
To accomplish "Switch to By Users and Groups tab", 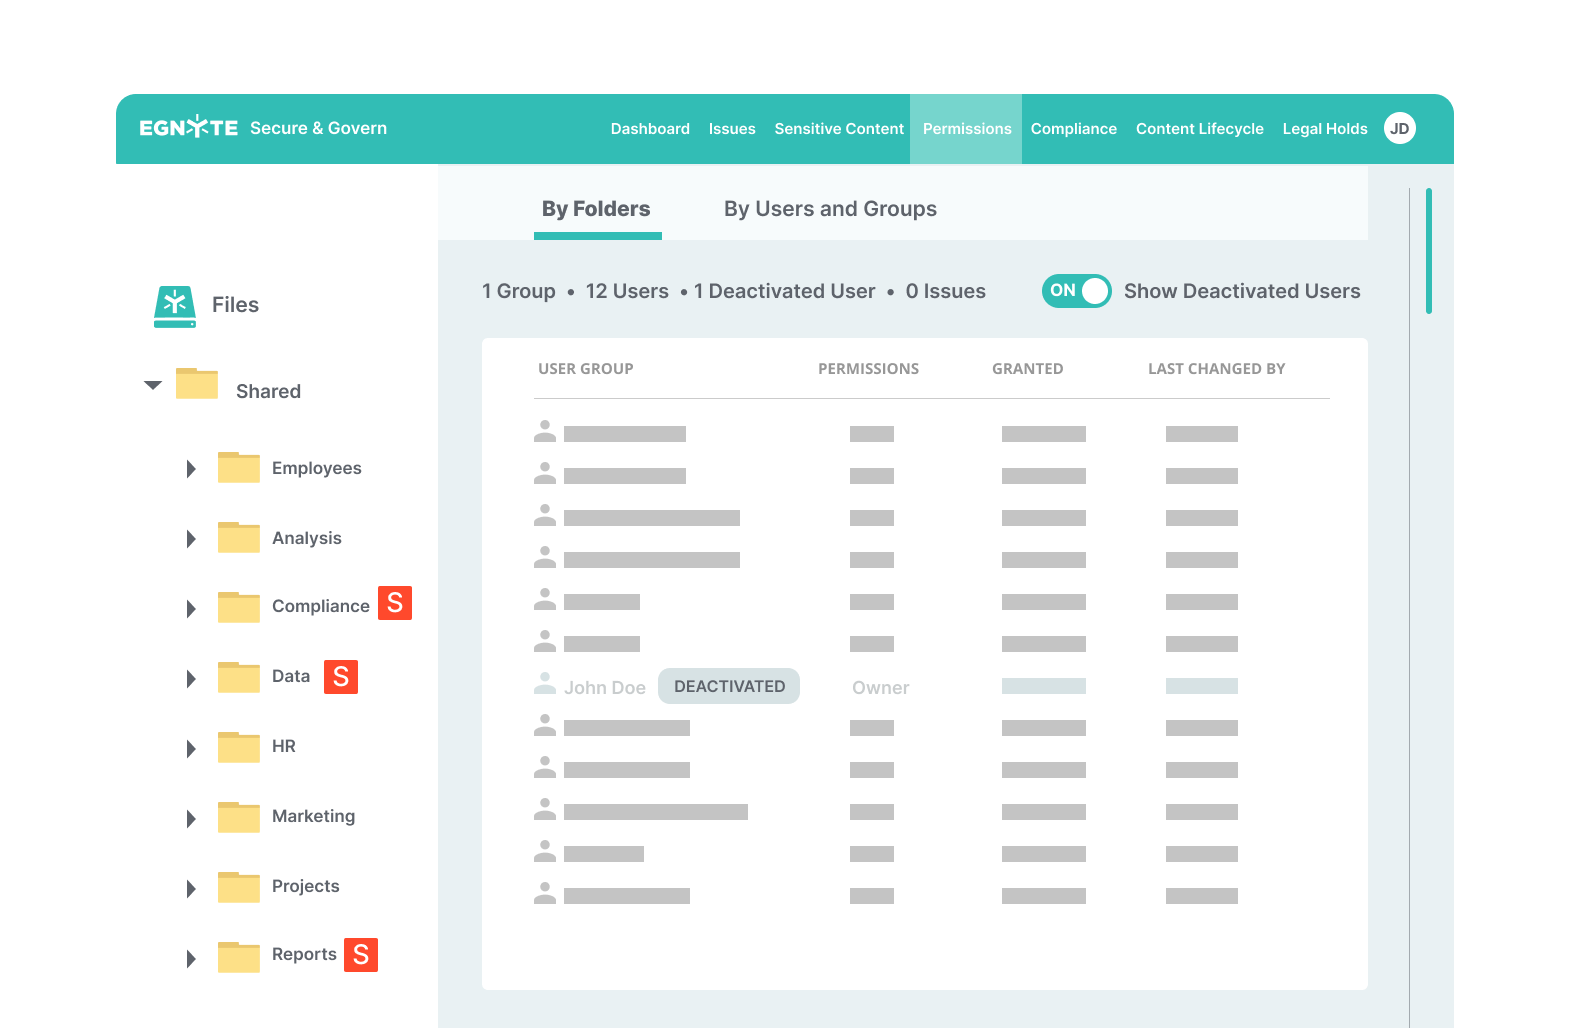I will click(830, 209).
